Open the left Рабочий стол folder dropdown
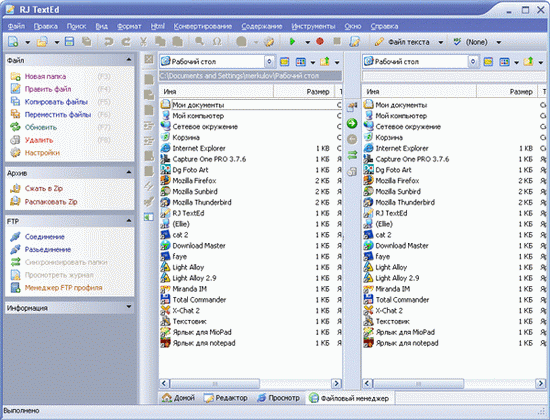The height and width of the screenshot is (420, 550). [x=269, y=62]
